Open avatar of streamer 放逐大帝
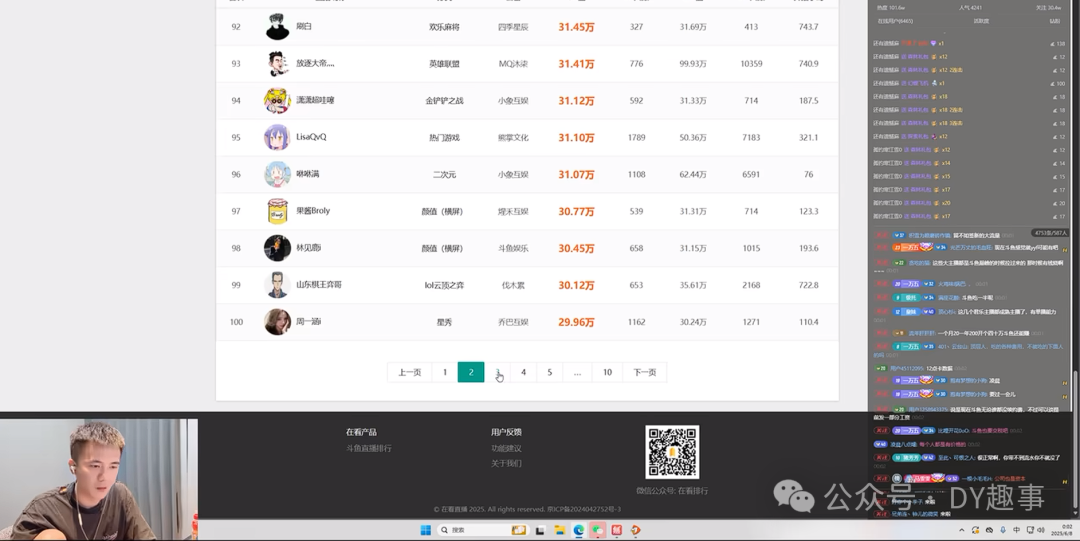1080x541 pixels. pos(277,63)
